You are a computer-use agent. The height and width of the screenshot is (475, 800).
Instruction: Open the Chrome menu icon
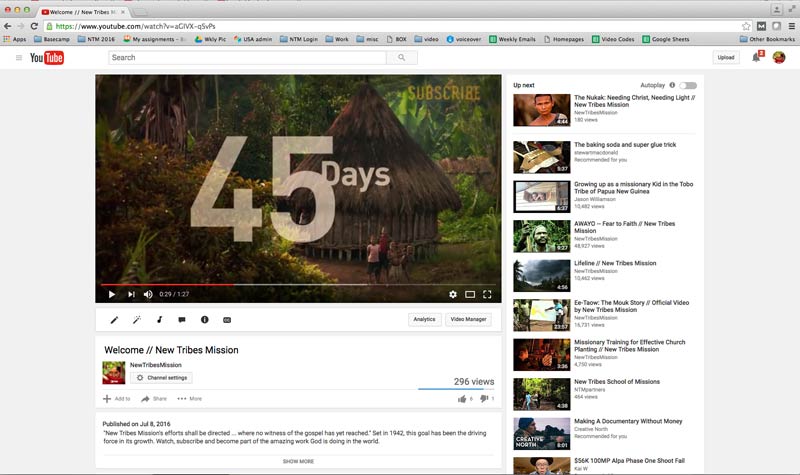791,26
